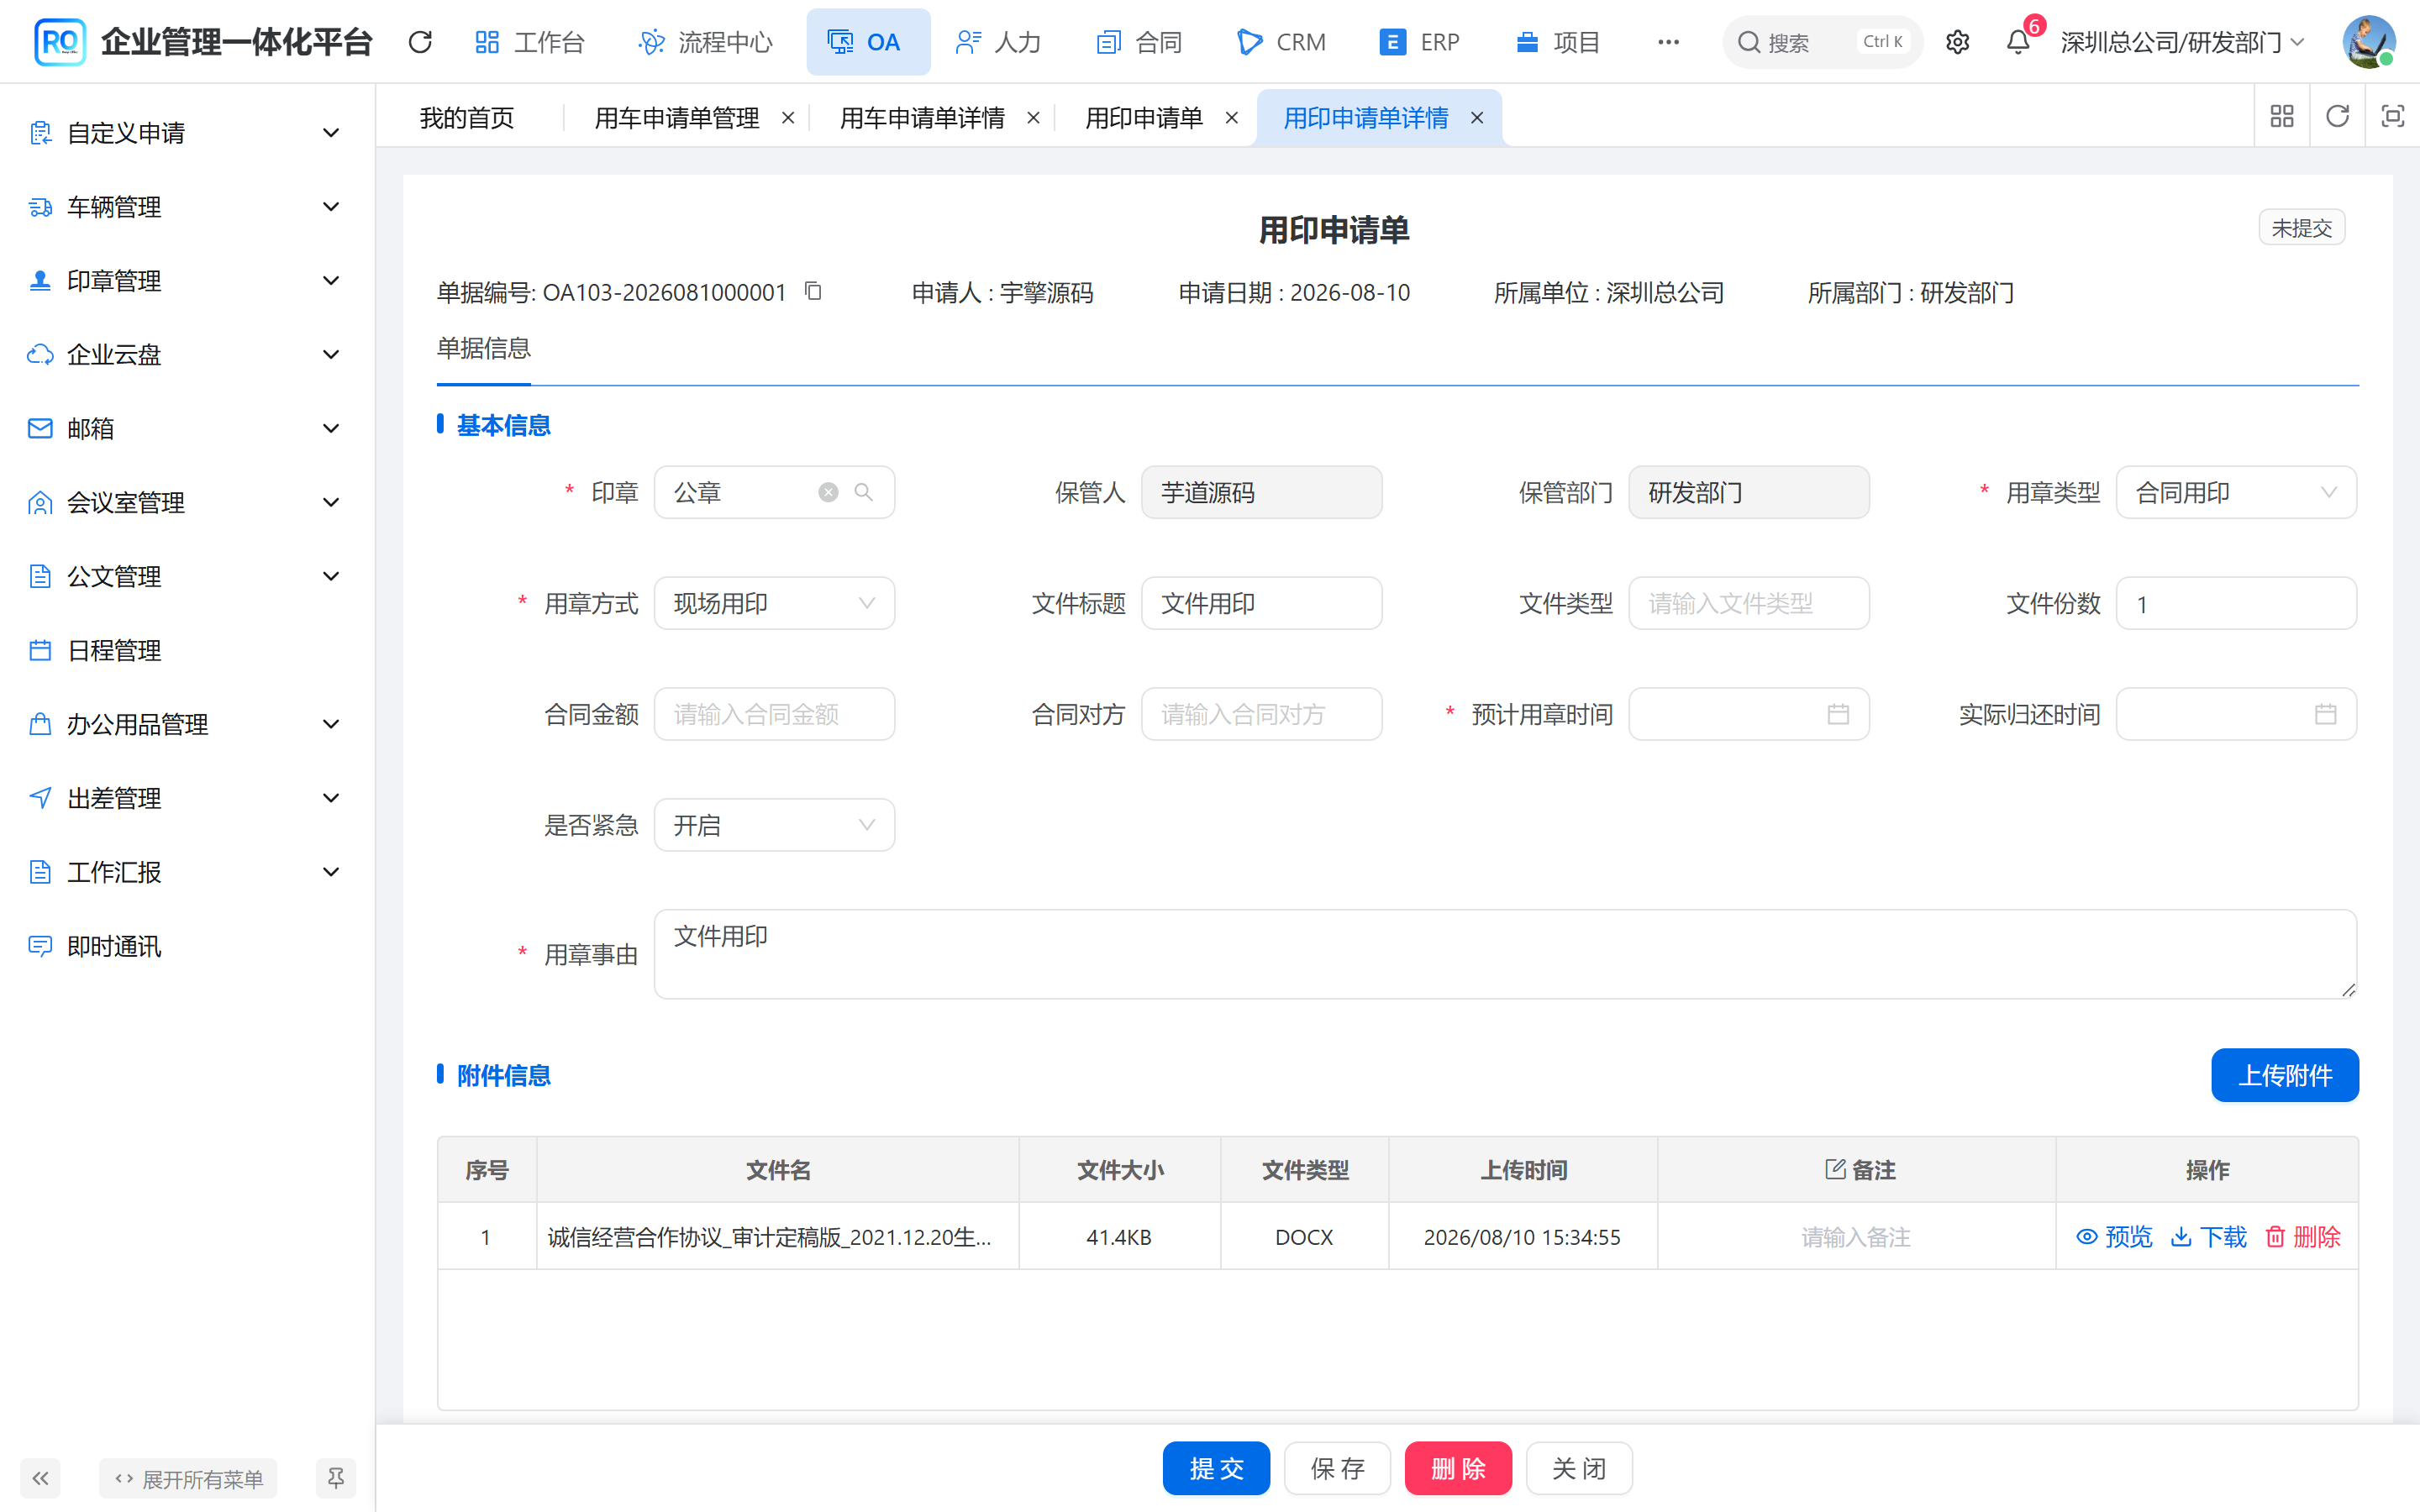Viewport: 2420px width, 1512px height.
Task: Open the settings gear icon
Action: [x=1957, y=42]
